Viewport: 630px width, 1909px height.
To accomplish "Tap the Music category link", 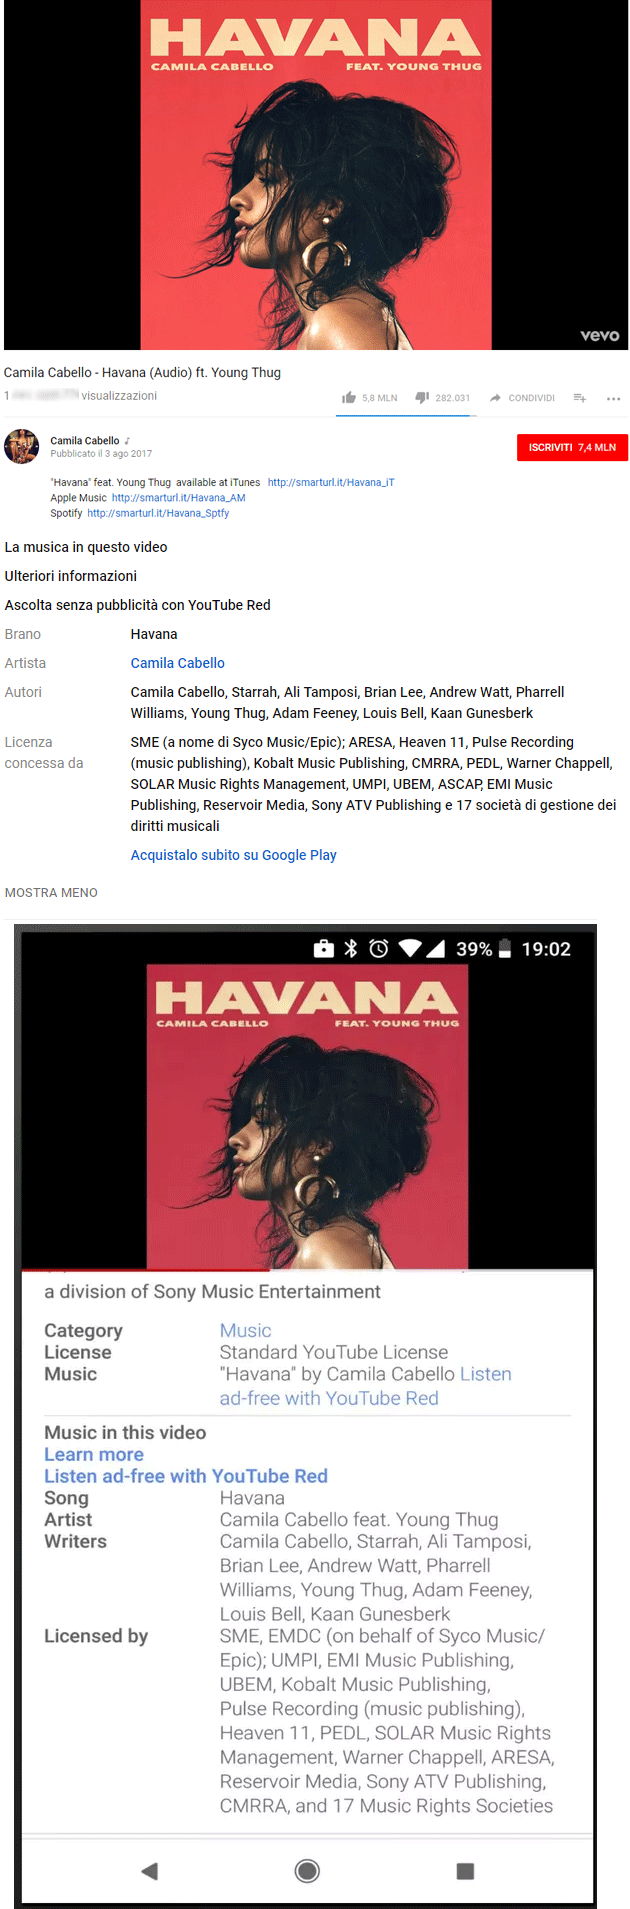I will click(246, 1331).
